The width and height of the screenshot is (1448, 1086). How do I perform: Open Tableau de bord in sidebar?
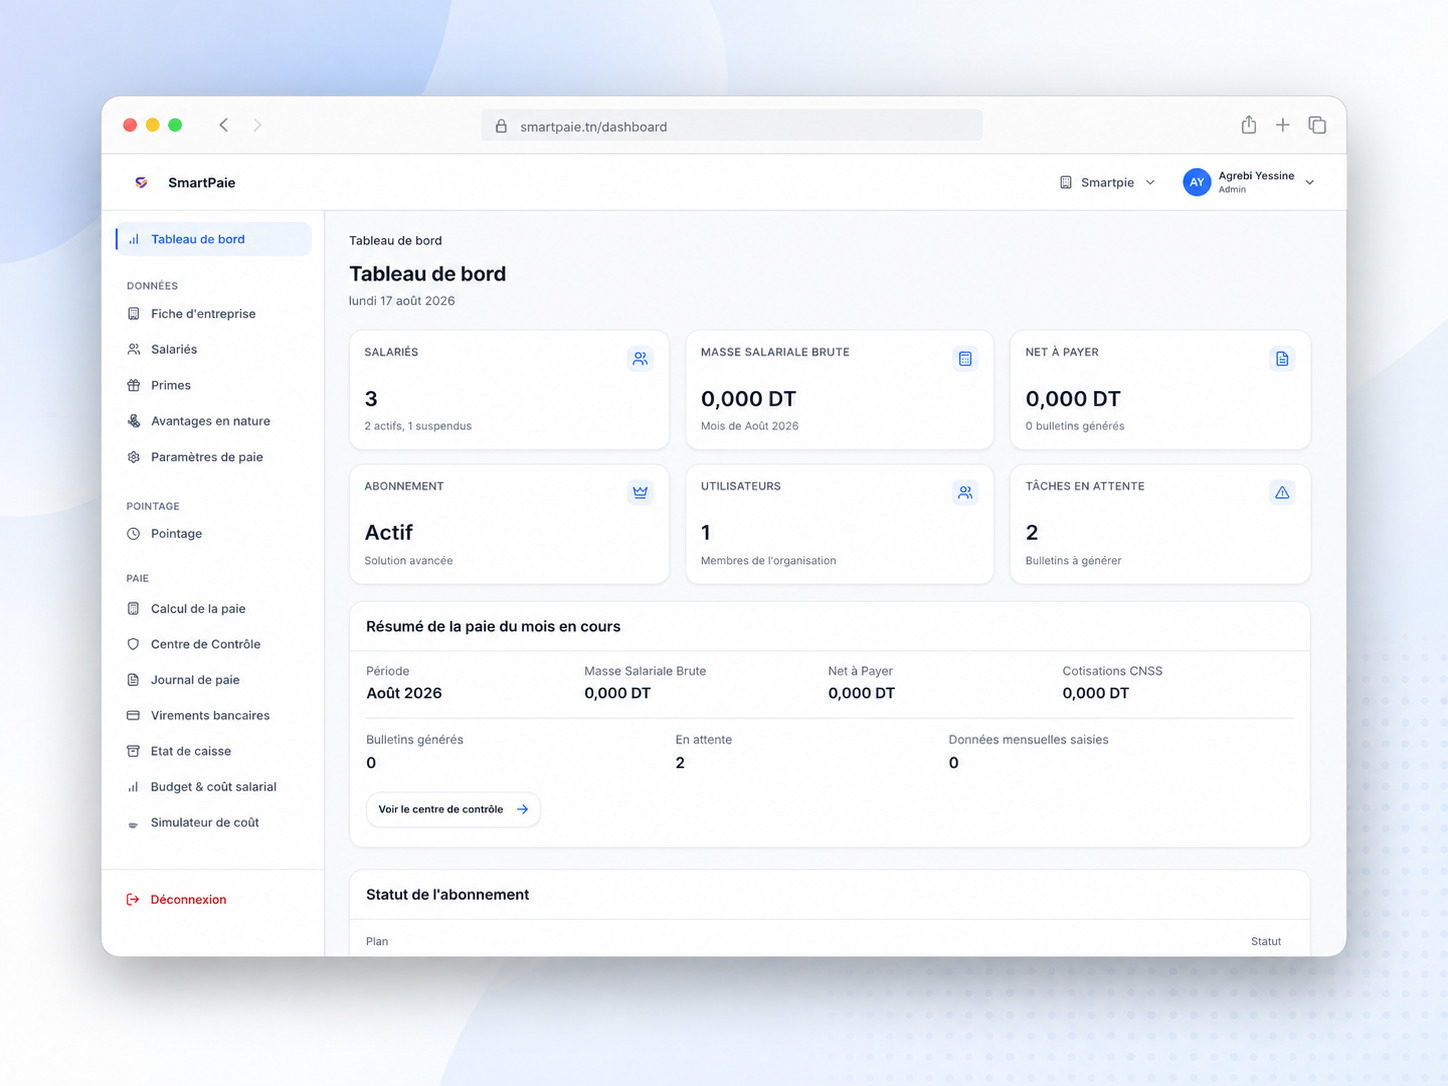pyautogui.click(x=214, y=239)
